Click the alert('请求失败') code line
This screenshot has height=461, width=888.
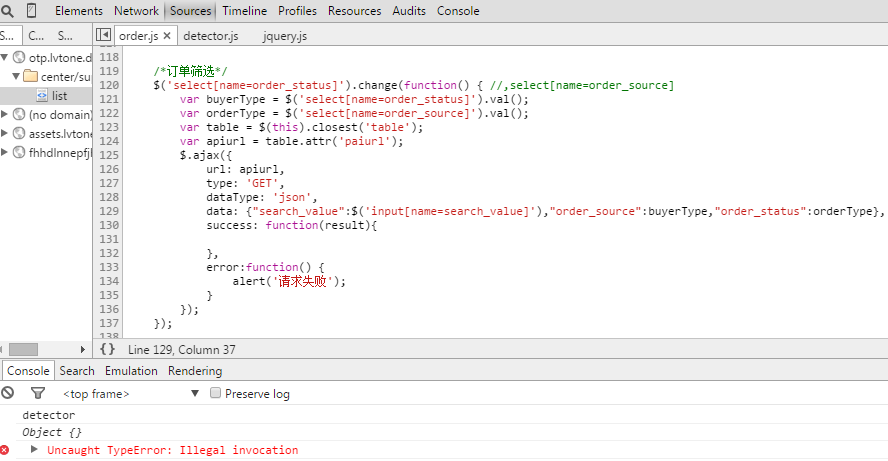pyautogui.click(x=289, y=281)
